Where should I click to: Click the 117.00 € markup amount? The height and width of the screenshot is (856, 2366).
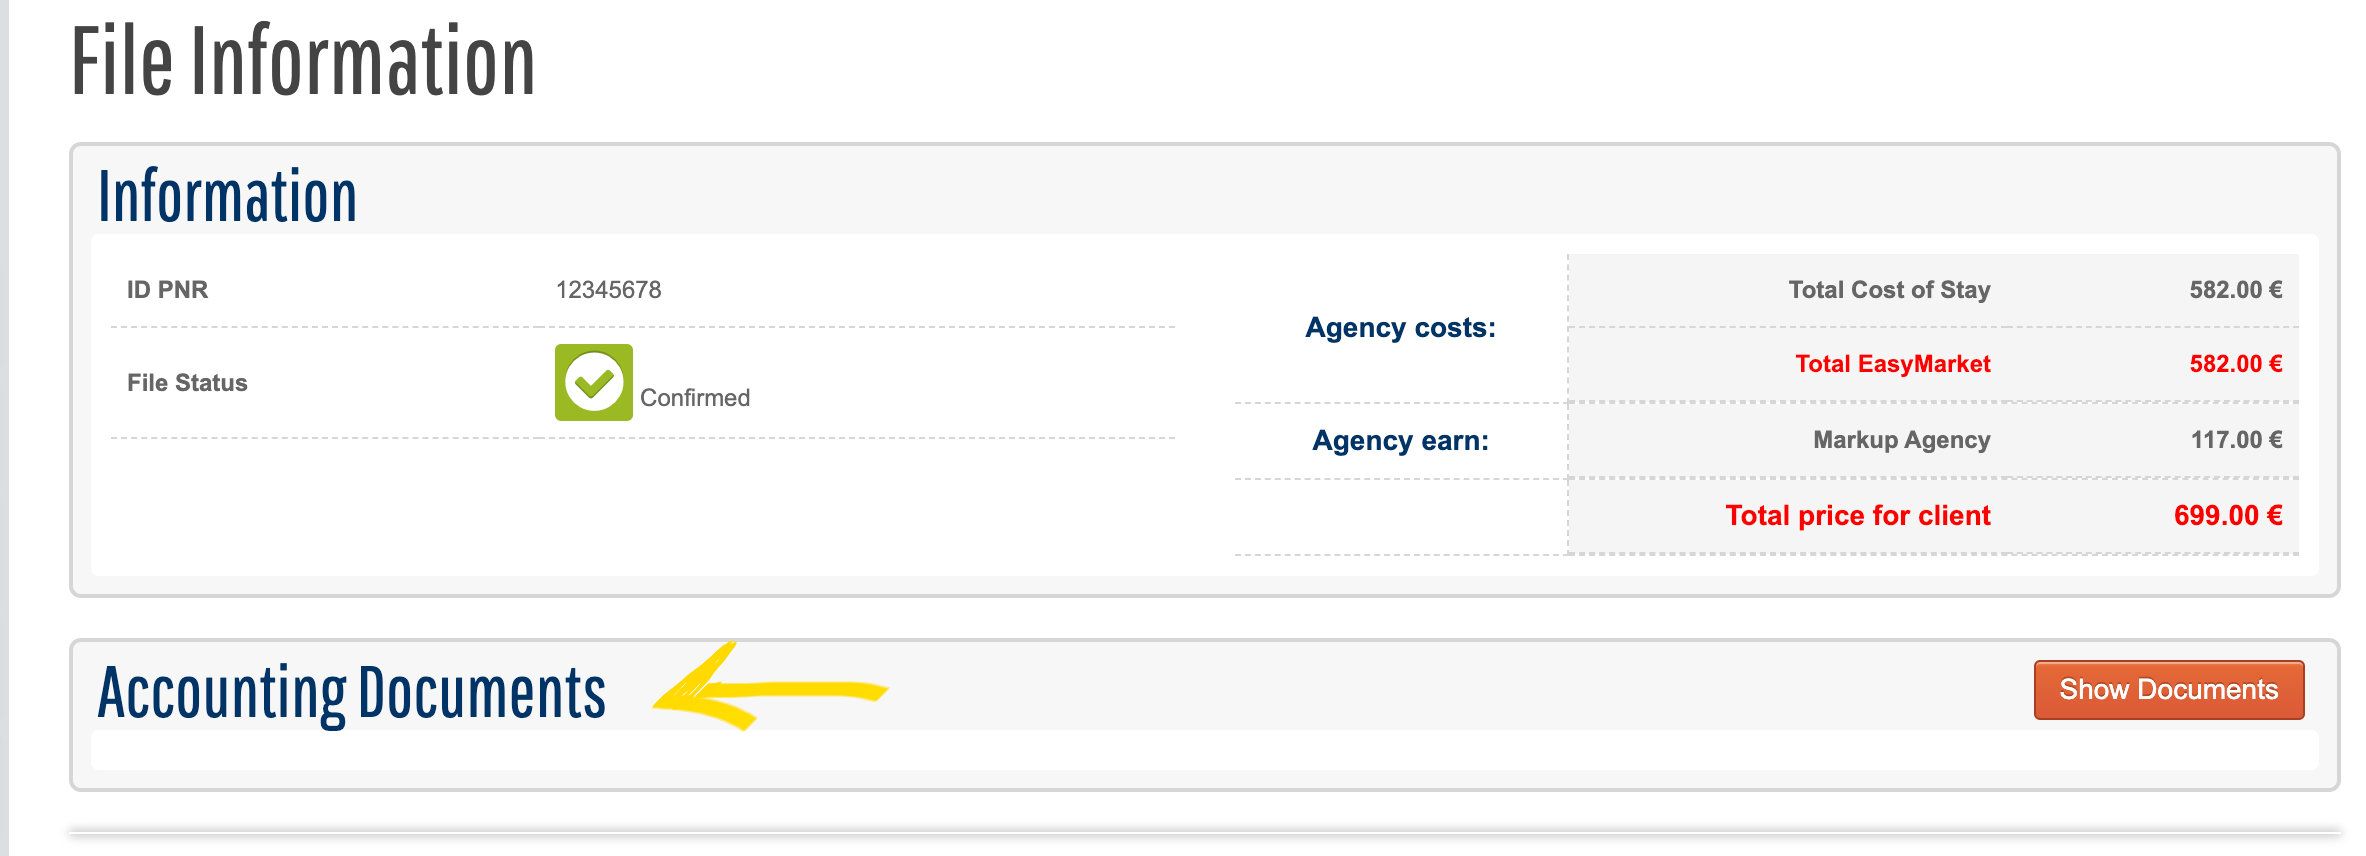coord(2236,440)
